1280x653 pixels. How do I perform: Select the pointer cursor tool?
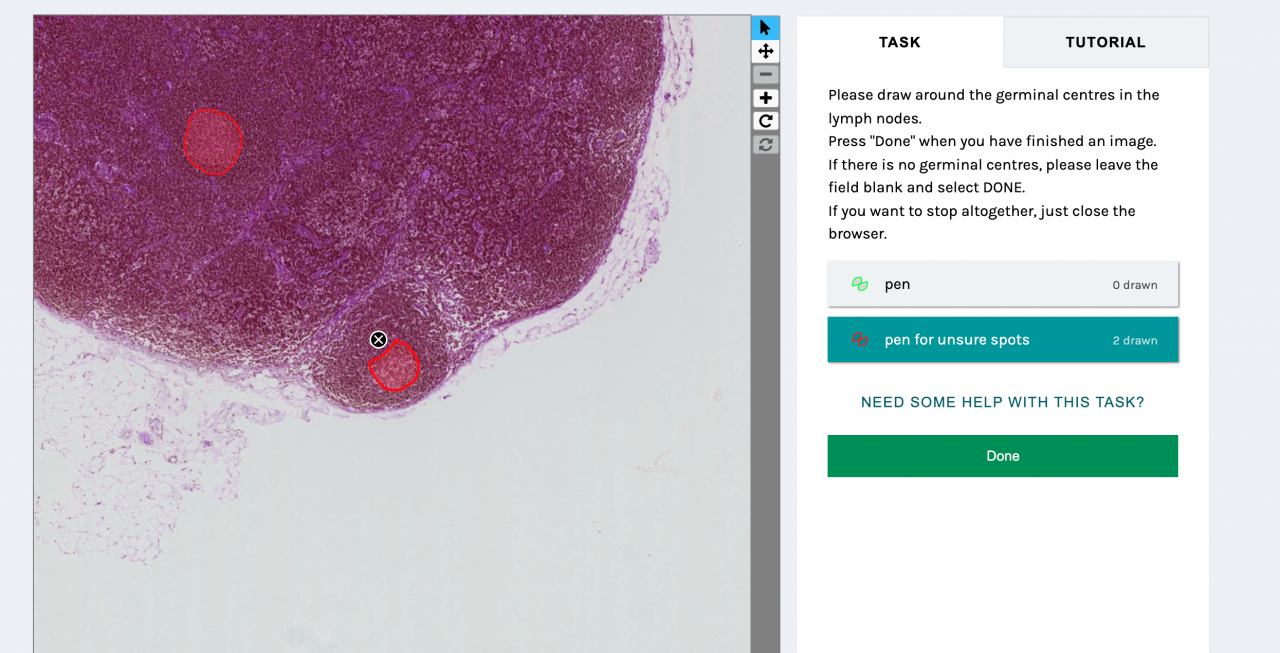(765, 28)
